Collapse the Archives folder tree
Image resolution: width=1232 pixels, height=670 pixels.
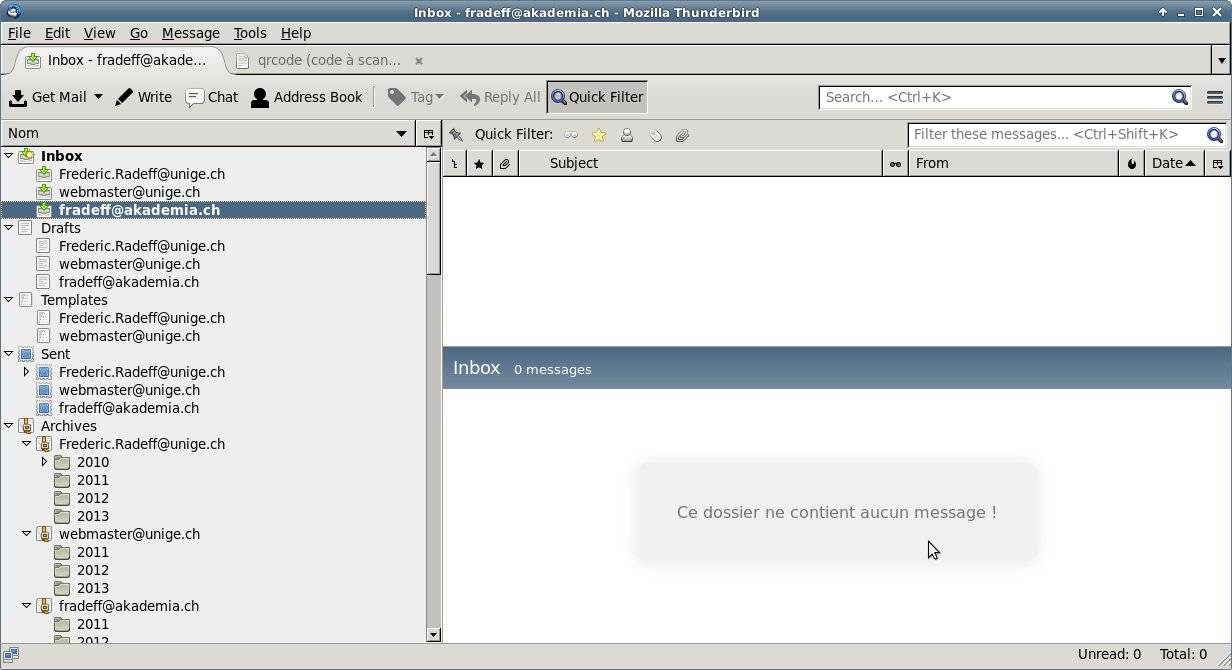[9, 426]
